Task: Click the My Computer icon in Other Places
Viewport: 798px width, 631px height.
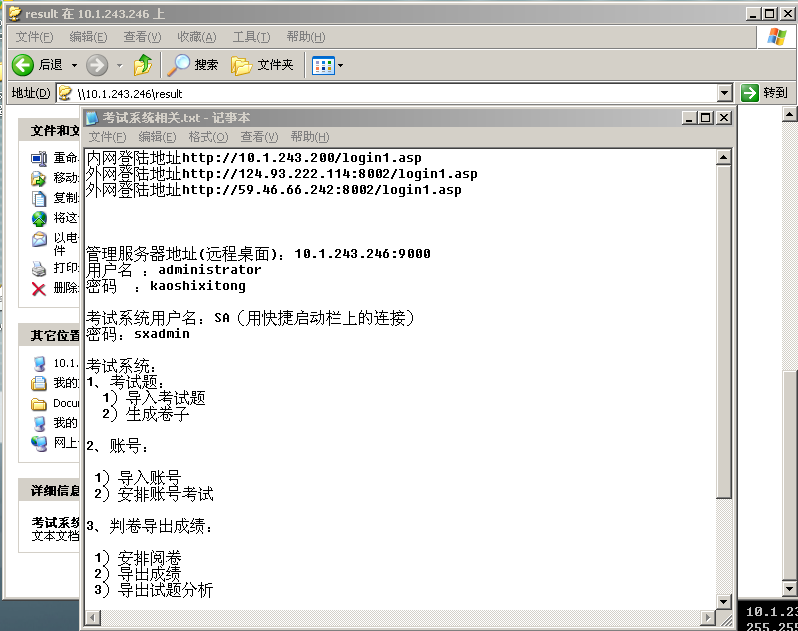Action: [39, 423]
